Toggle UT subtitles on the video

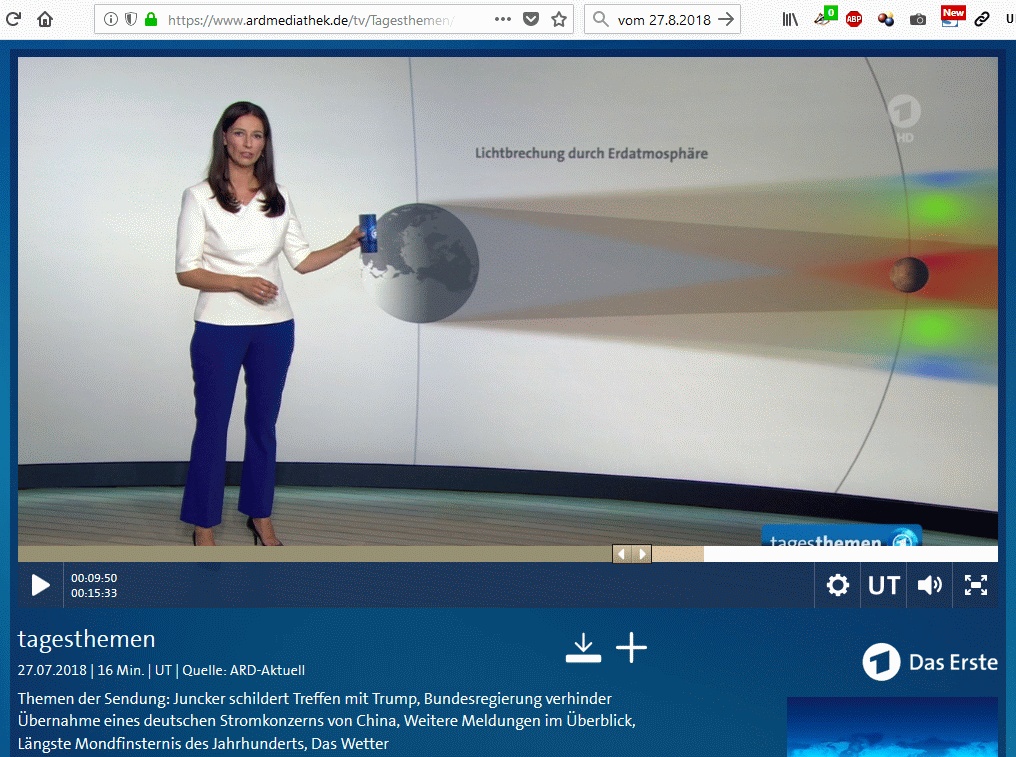coord(884,585)
